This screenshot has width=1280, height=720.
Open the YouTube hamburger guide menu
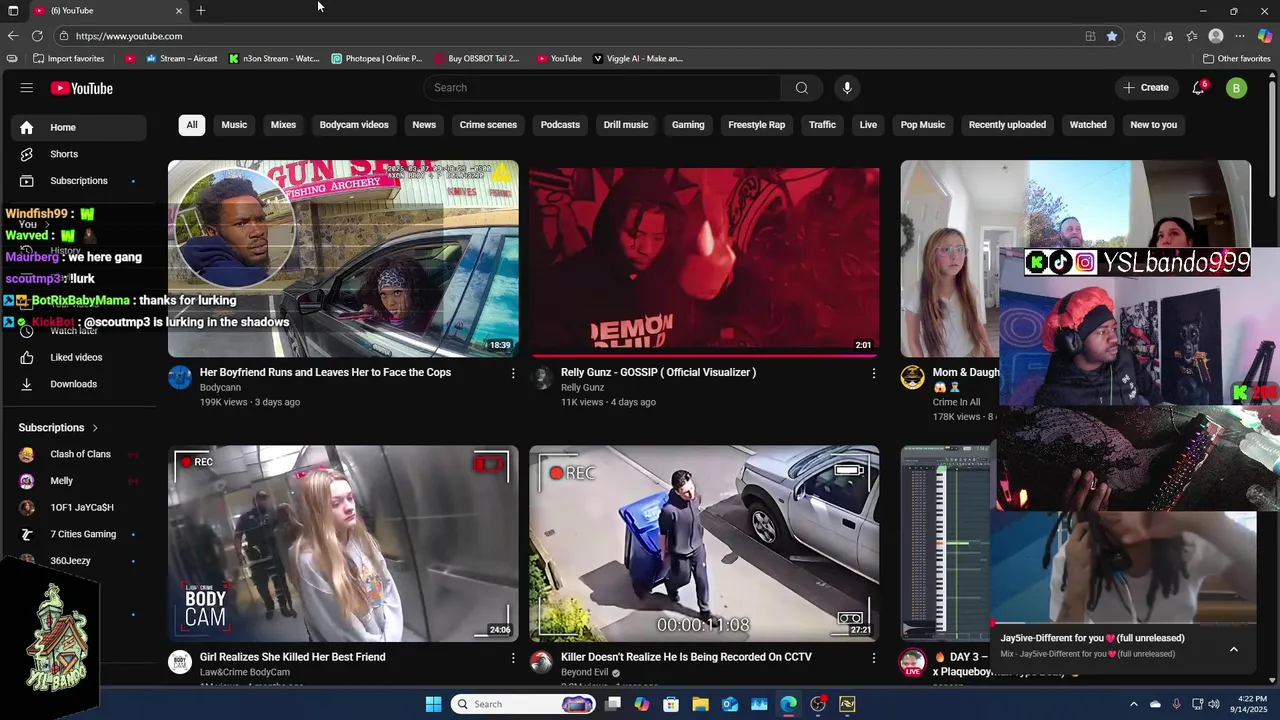[x=27, y=88]
